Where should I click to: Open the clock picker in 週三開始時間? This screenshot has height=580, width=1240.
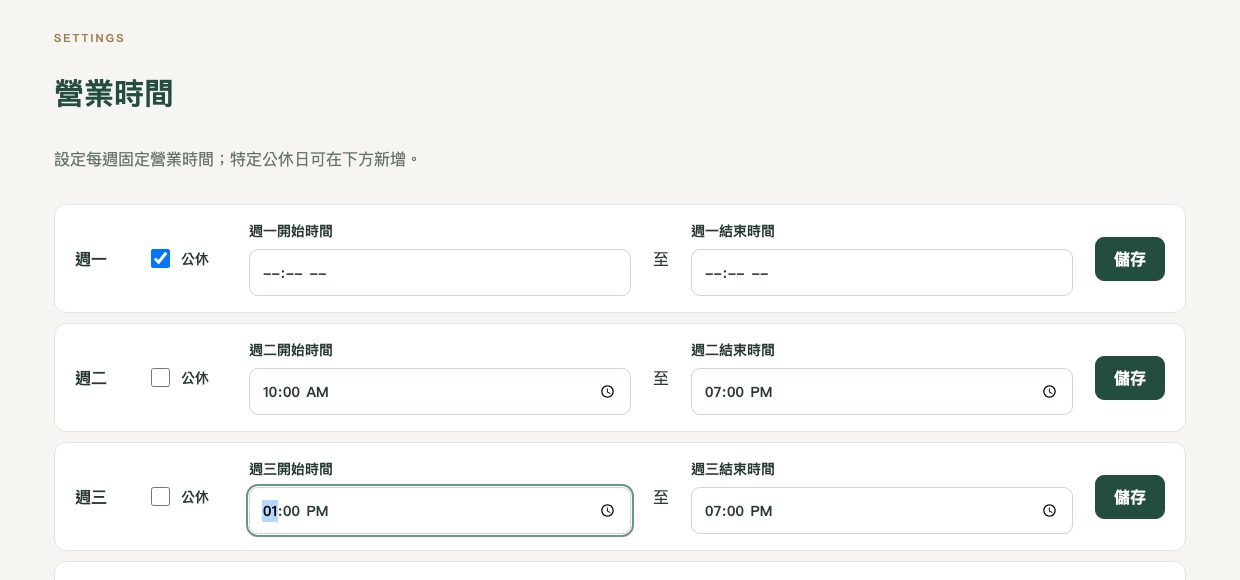(x=607, y=511)
